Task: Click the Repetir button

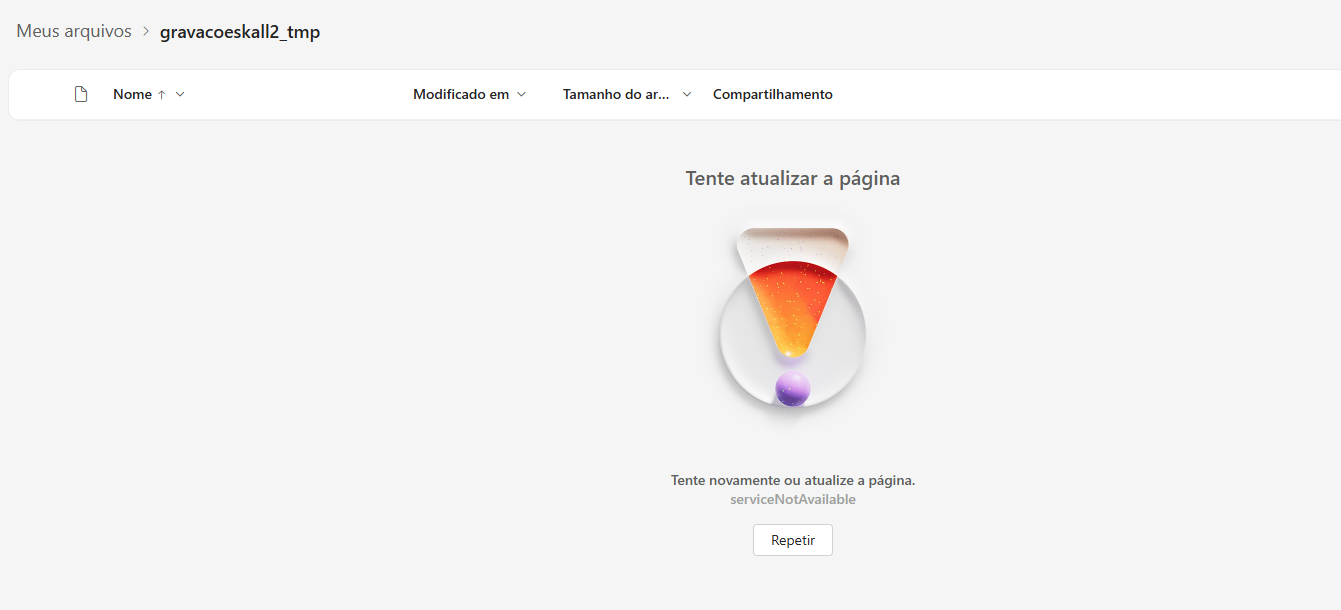Action: coord(793,540)
